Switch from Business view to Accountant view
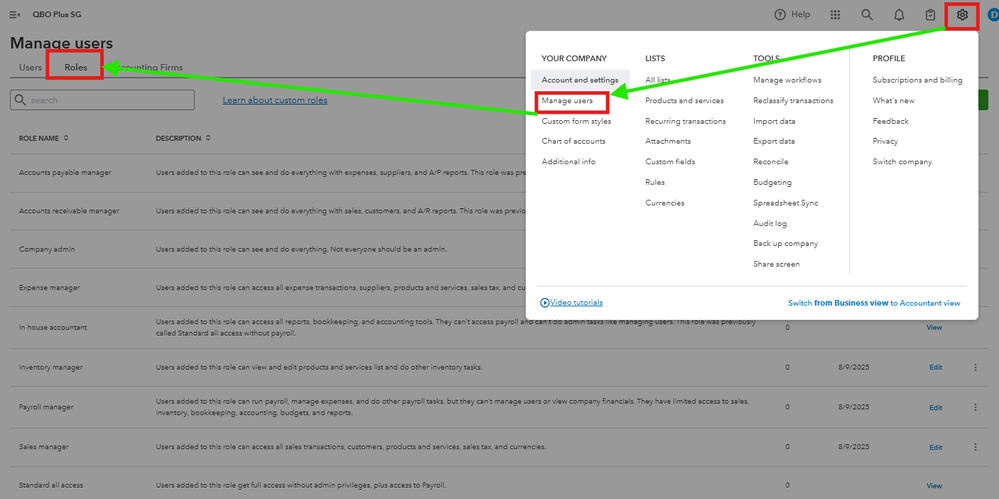The image size is (999, 499). coord(874,303)
